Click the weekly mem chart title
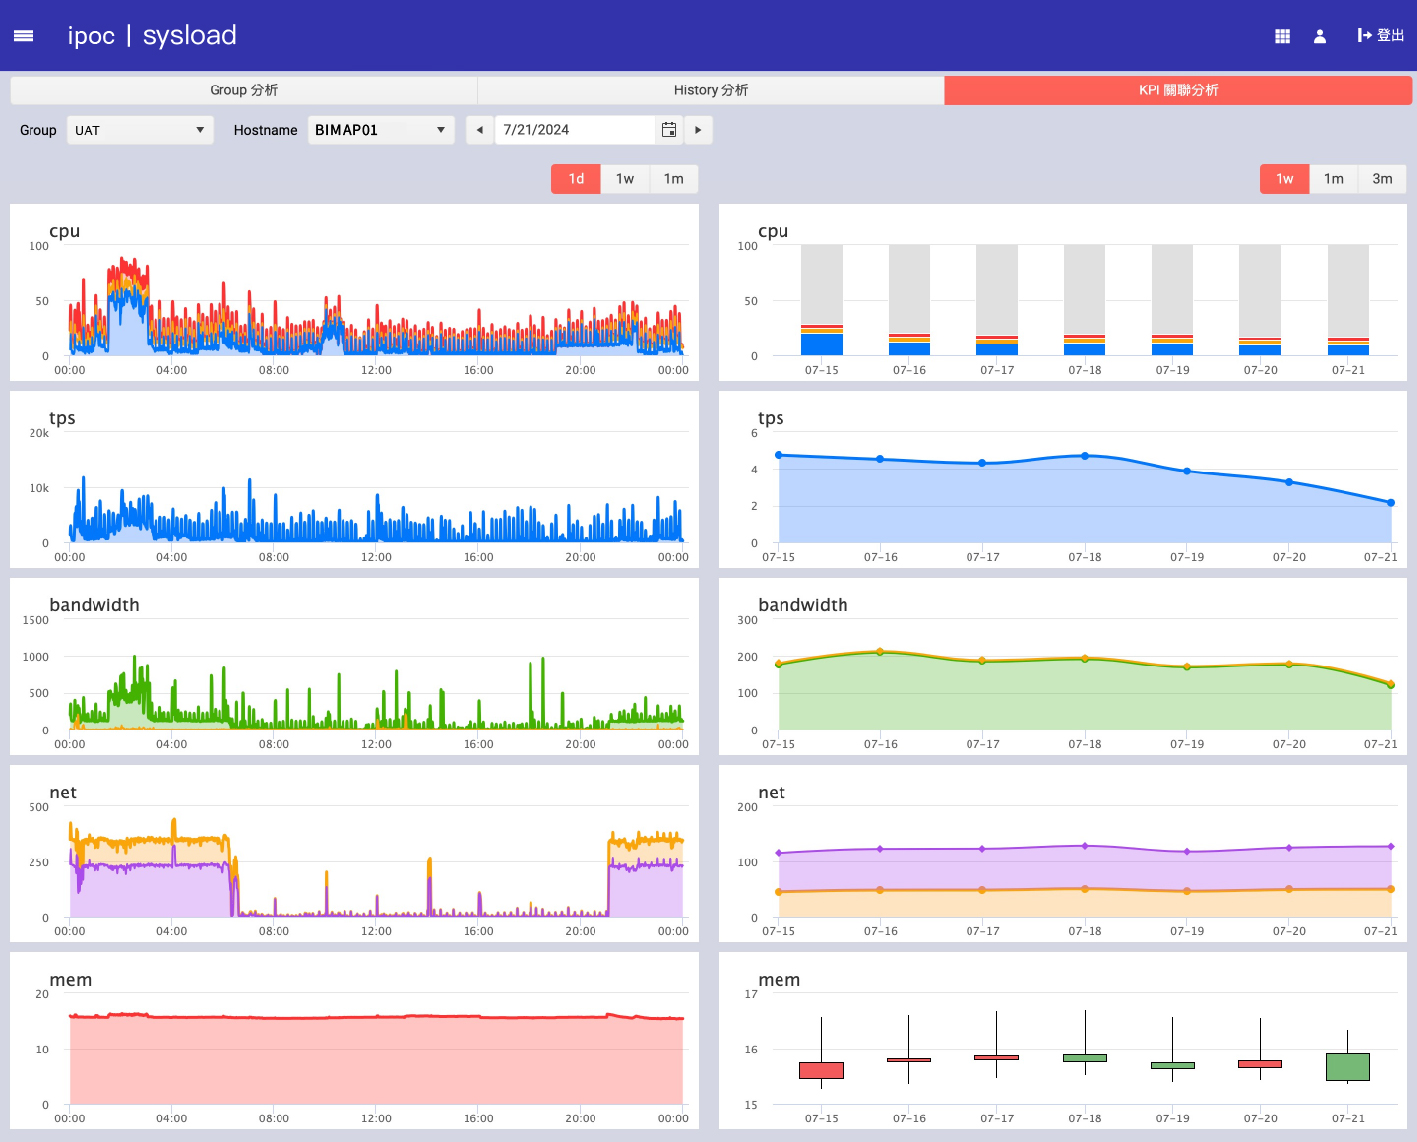Image resolution: width=1417 pixels, height=1142 pixels. (779, 980)
